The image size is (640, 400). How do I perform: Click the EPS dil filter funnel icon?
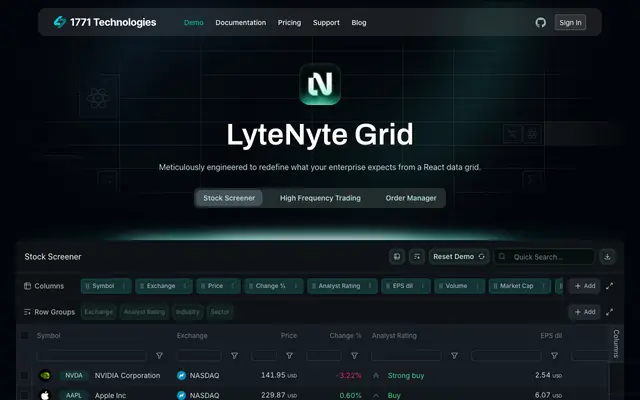point(554,356)
